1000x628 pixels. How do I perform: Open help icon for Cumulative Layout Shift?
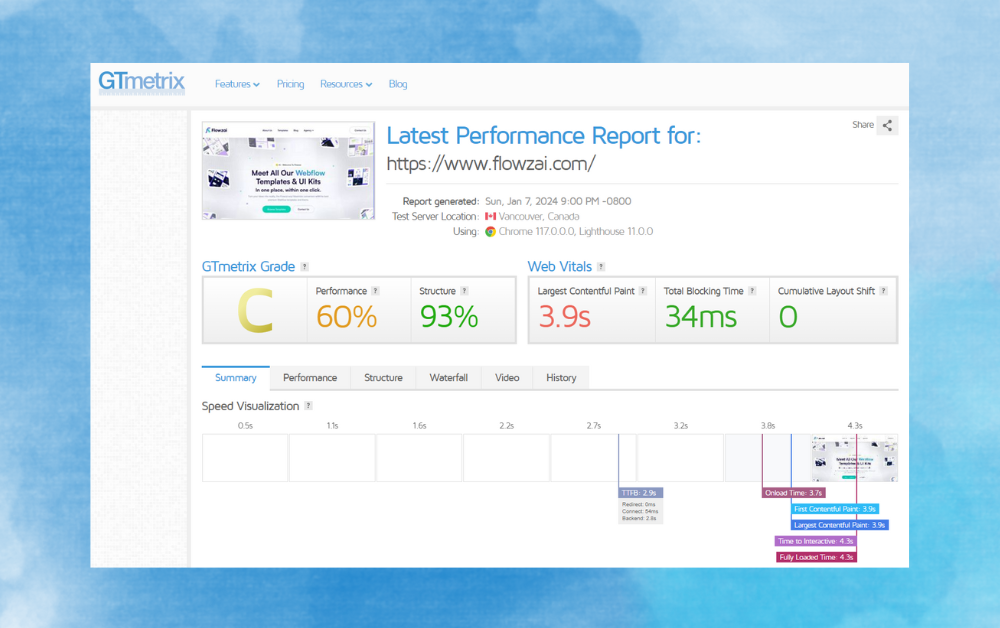[x=883, y=291]
